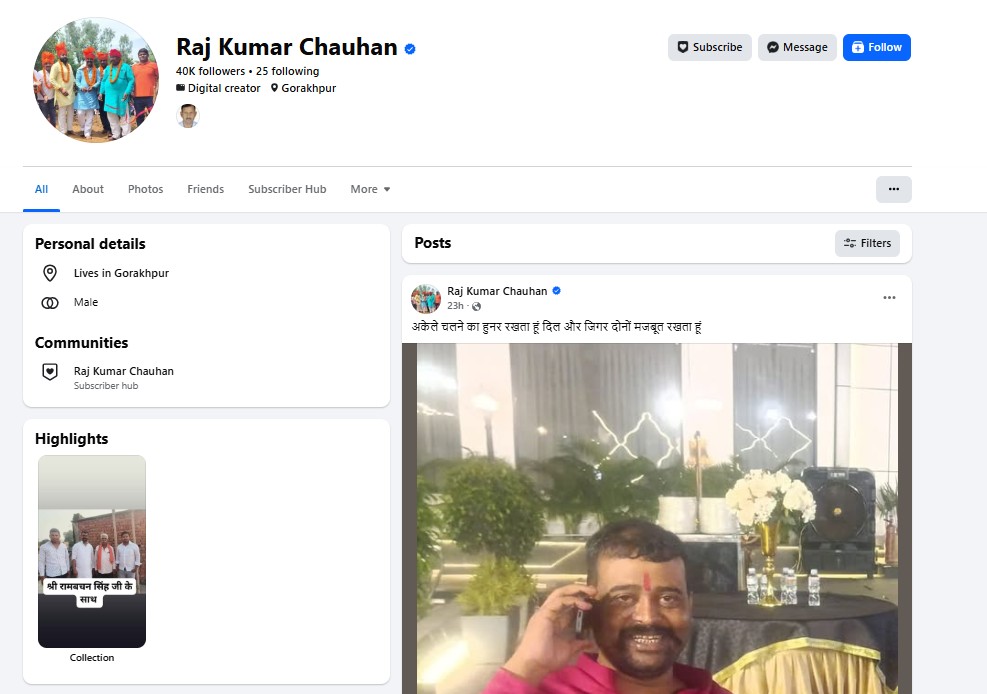Select the Subscriber Hub tab
The image size is (987, 694).
click(x=287, y=189)
